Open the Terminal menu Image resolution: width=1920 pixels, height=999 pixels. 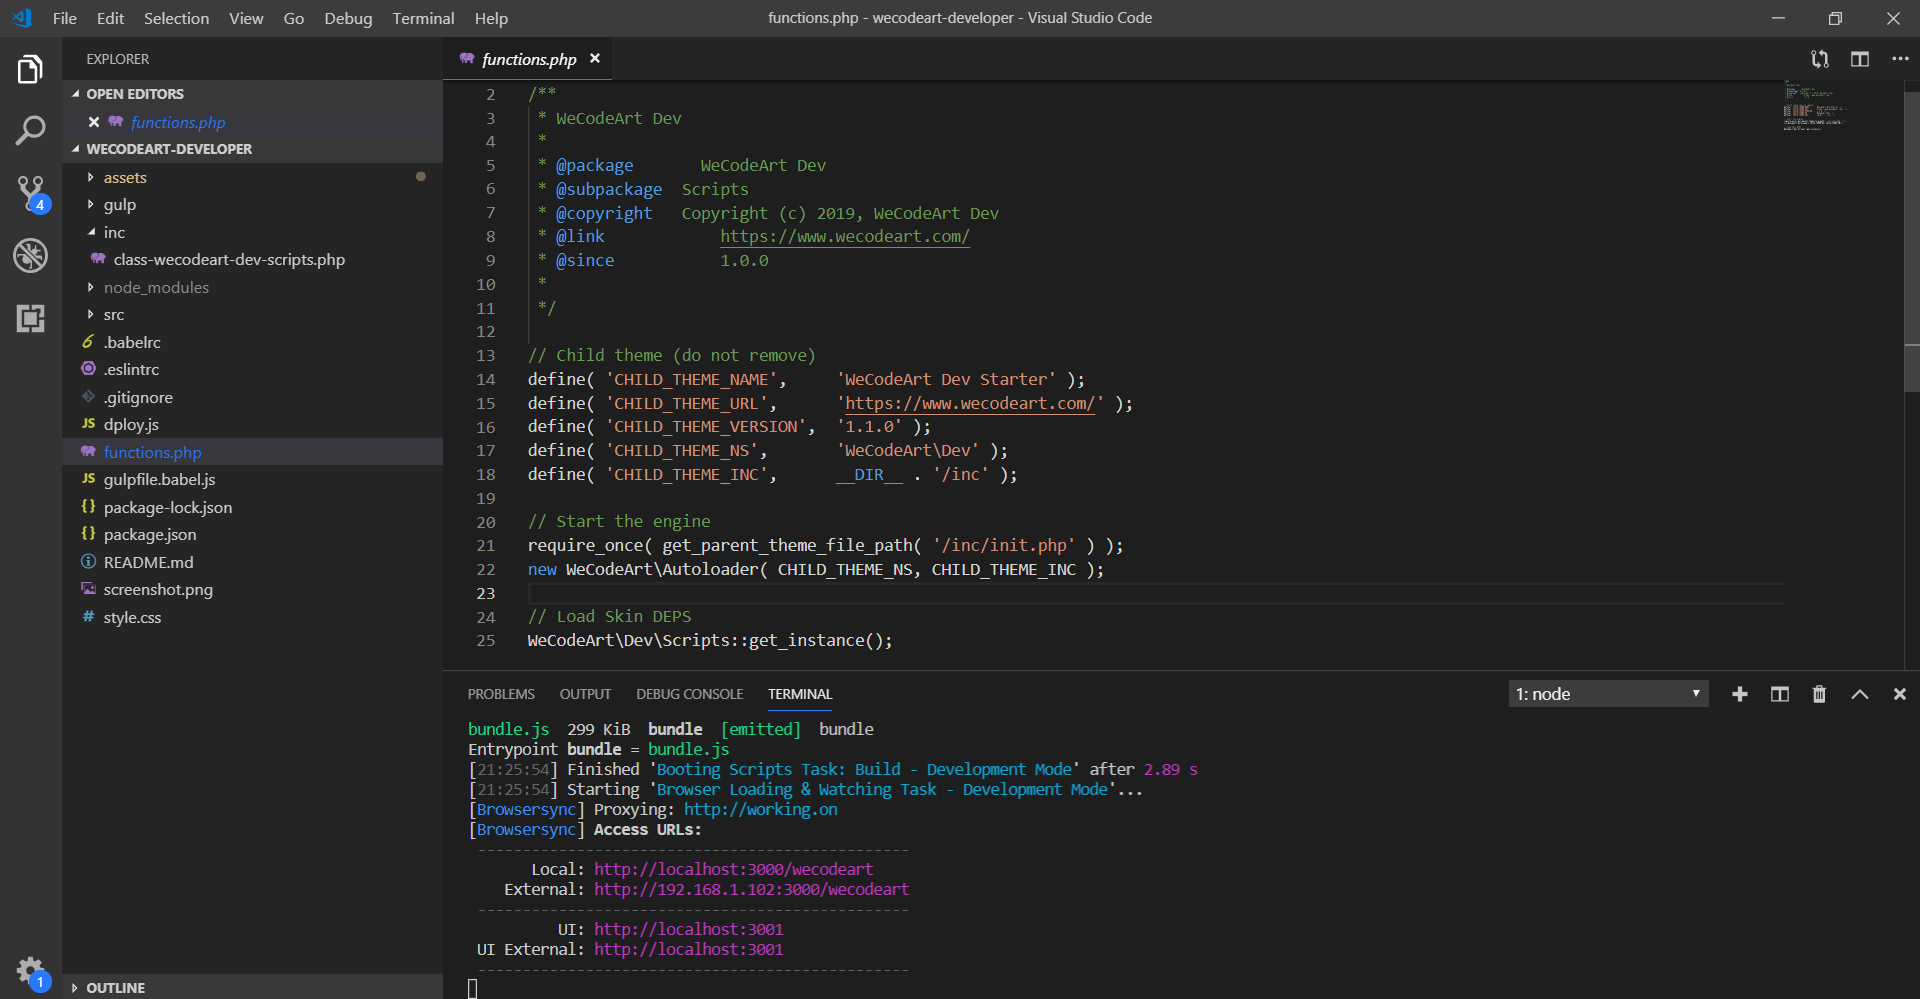[423, 18]
